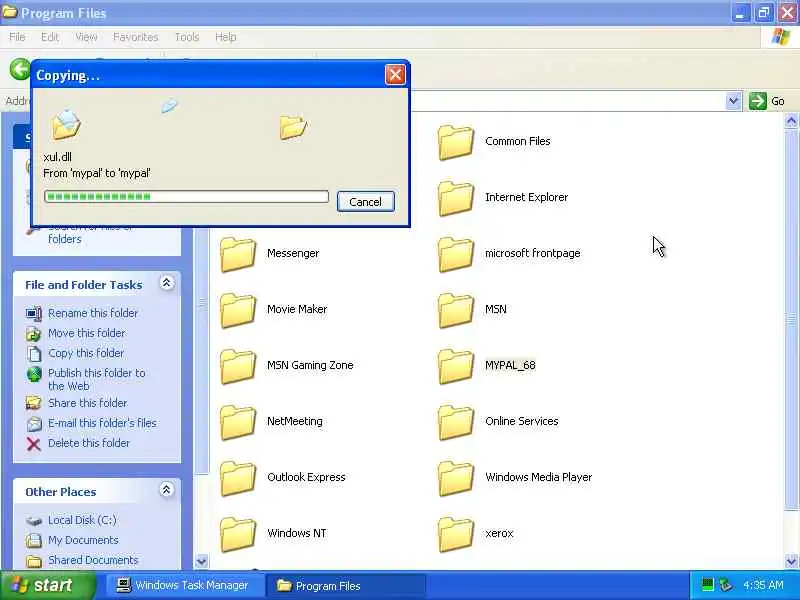Screen dimensions: 800x600
Task: Open the Start menu
Action: coord(47,585)
